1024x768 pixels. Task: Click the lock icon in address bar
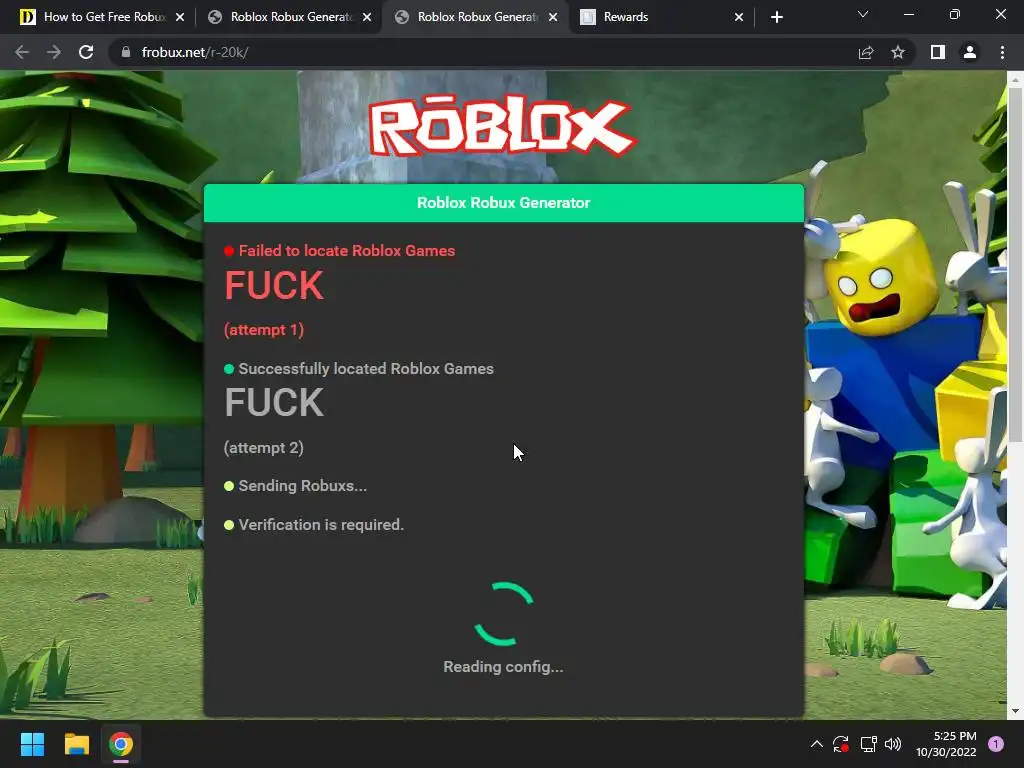[126, 52]
